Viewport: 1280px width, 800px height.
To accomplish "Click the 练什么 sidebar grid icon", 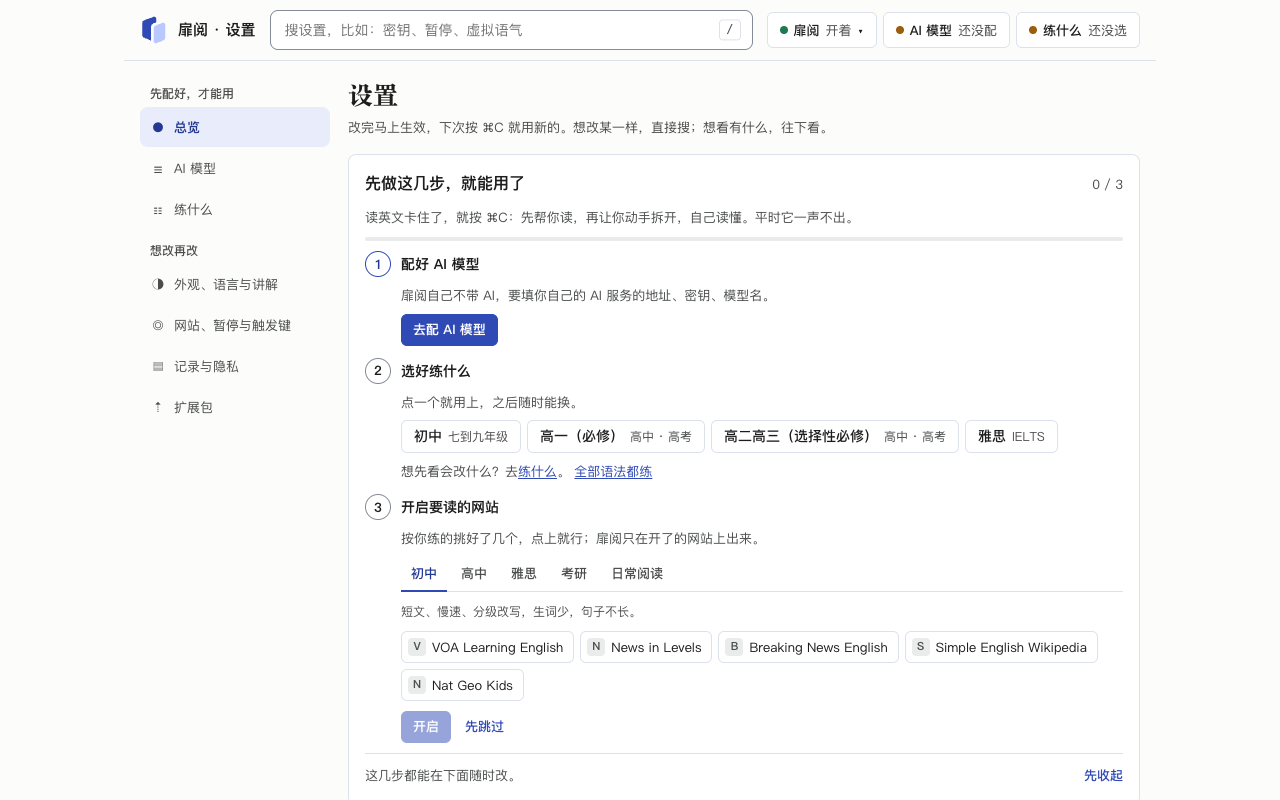I will (x=158, y=210).
